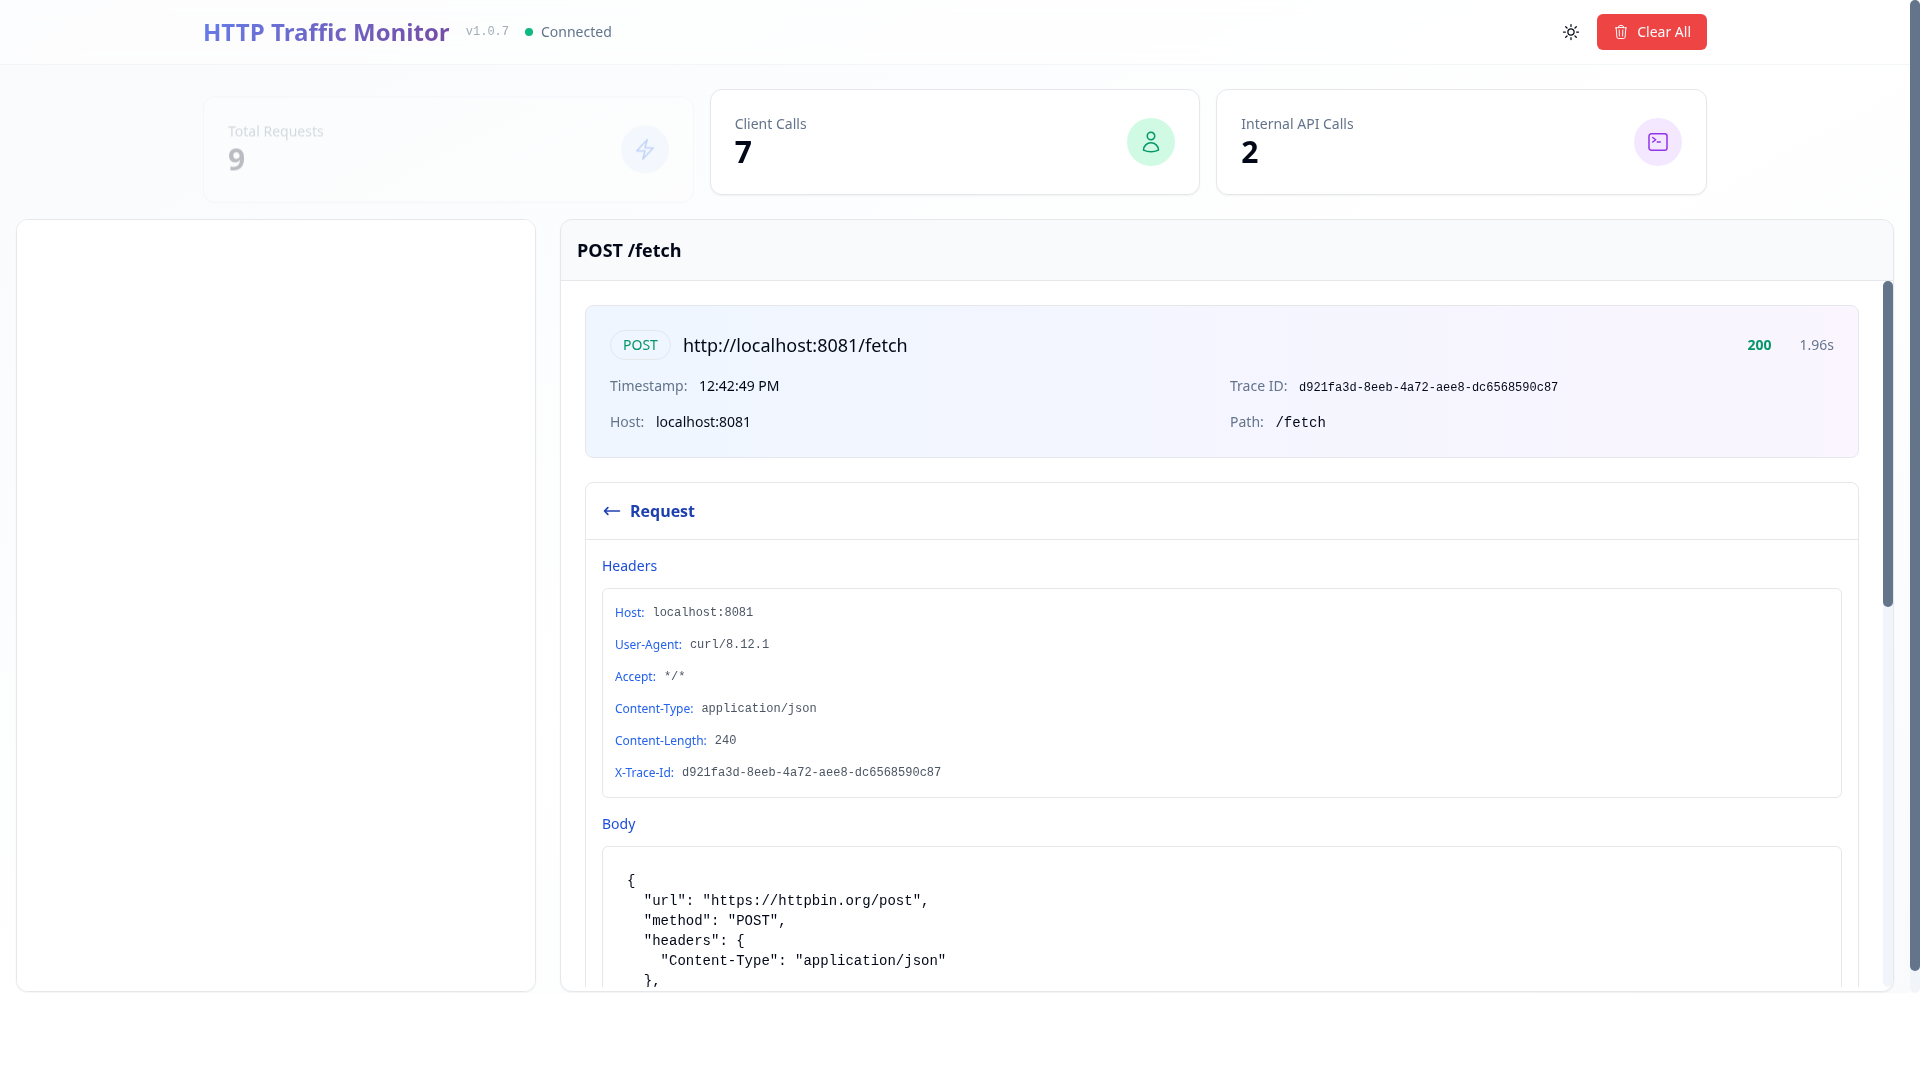Click the lightning bolt Total Requests icon
Viewport: 1920px width, 1080px height.
(x=645, y=149)
